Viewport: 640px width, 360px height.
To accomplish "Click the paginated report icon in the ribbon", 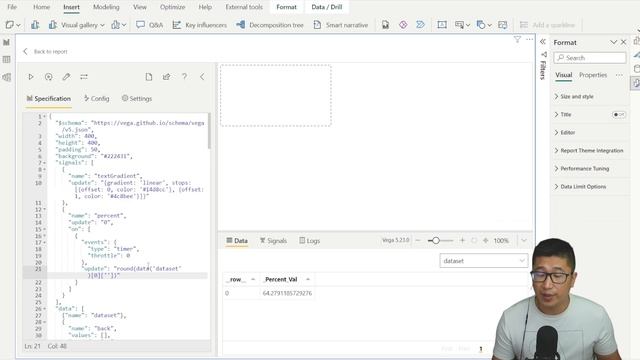I will coord(385,25).
